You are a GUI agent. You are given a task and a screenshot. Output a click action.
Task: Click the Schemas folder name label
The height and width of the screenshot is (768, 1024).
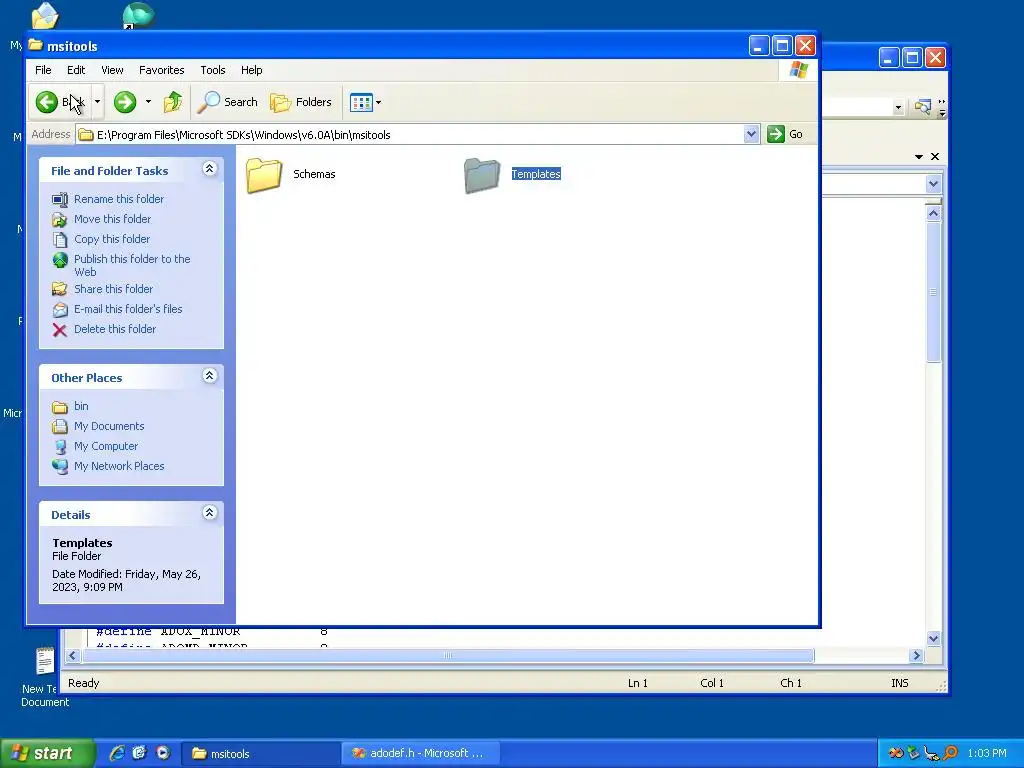pyautogui.click(x=314, y=174)
